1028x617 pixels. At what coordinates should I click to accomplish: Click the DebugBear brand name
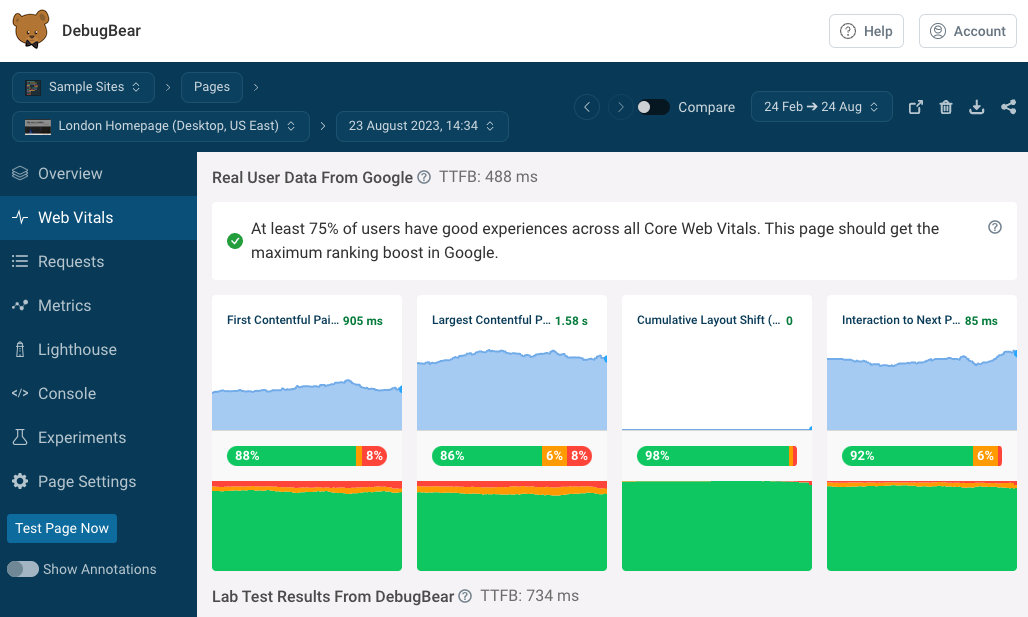(x=101, y=31)
